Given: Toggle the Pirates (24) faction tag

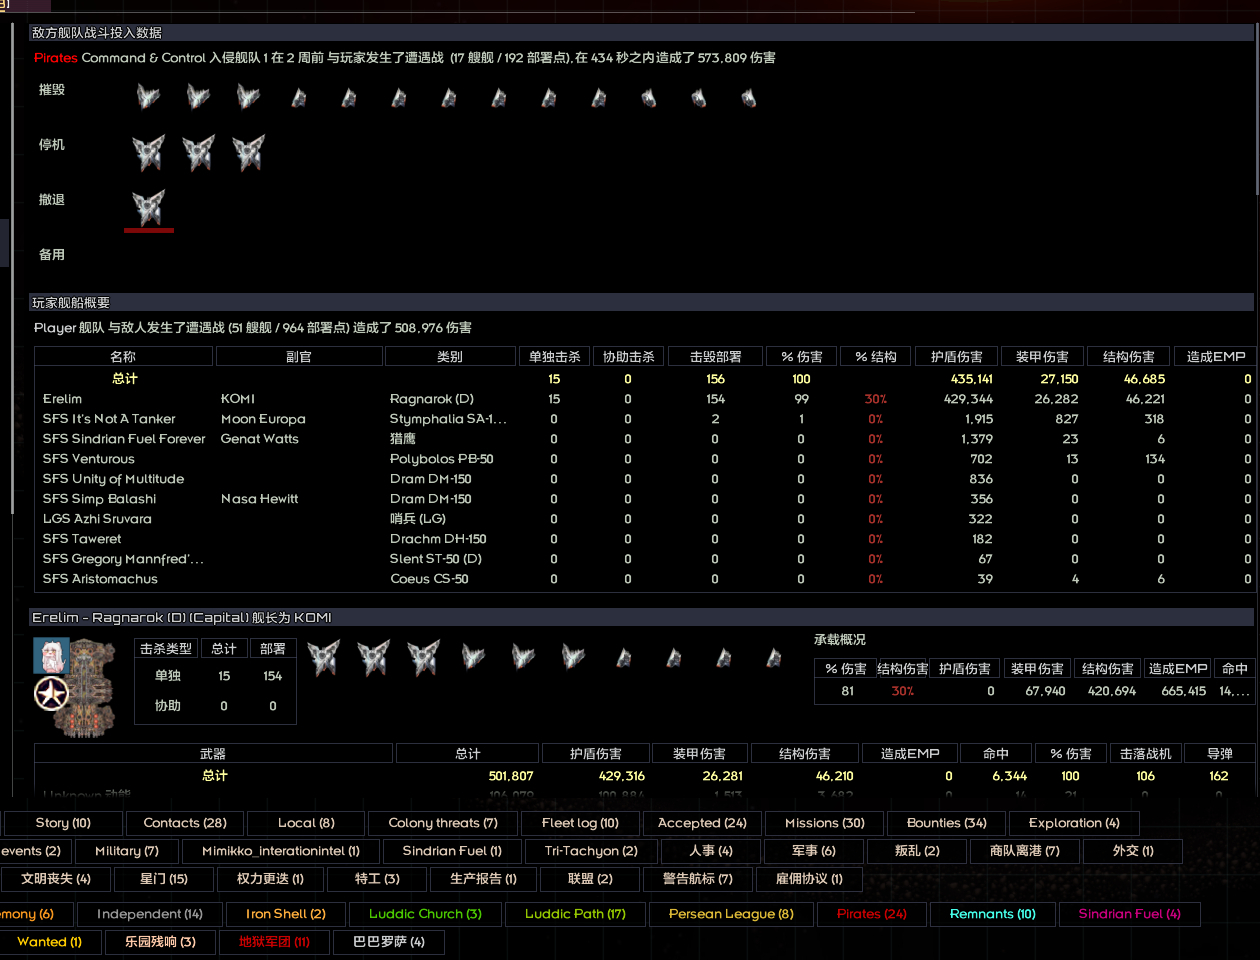Looking at the screenshot, I should (871, 914).
